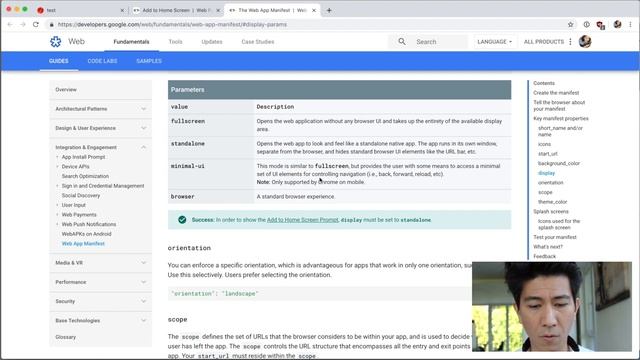Viewport: 640px width, 360px height.
Task: Click the Web Fundamentals logo icon
Action: (56, 41)
